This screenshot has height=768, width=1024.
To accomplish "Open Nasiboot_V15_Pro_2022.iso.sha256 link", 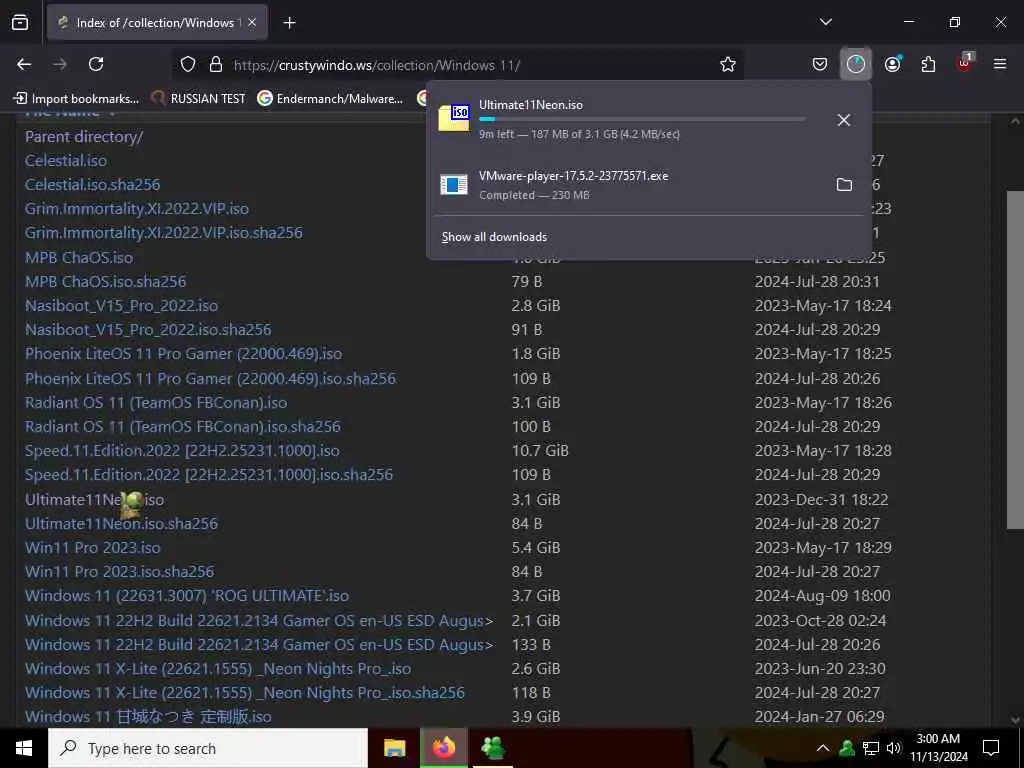I will point(148,330).
